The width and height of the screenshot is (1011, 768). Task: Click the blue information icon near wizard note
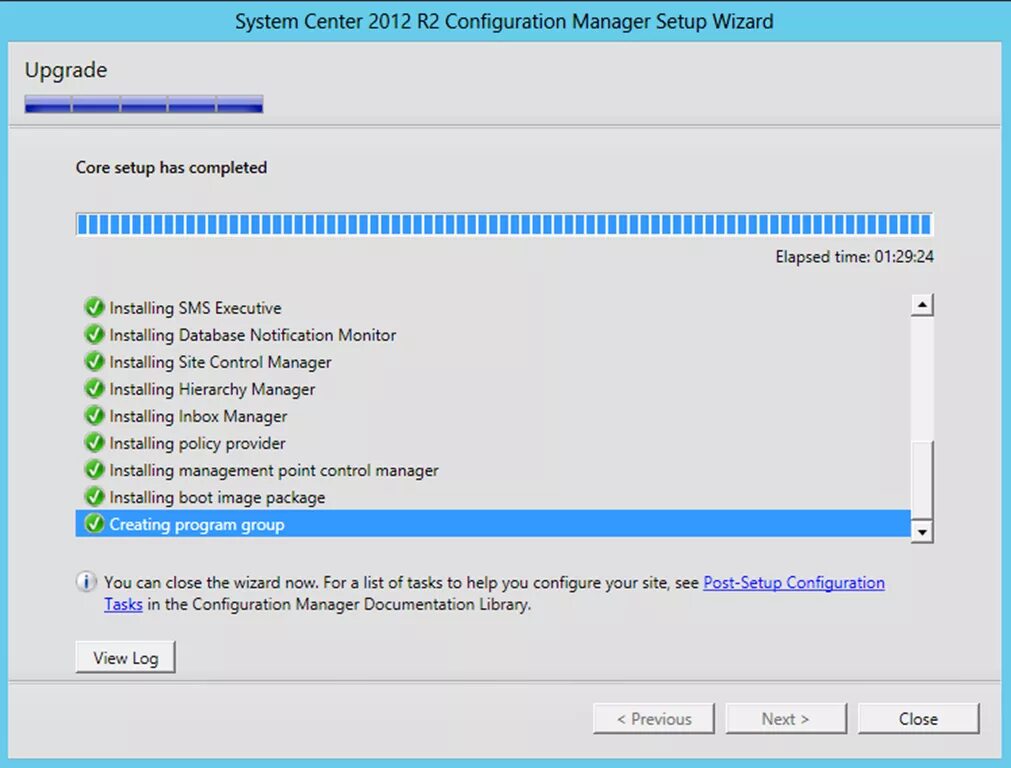86,582
